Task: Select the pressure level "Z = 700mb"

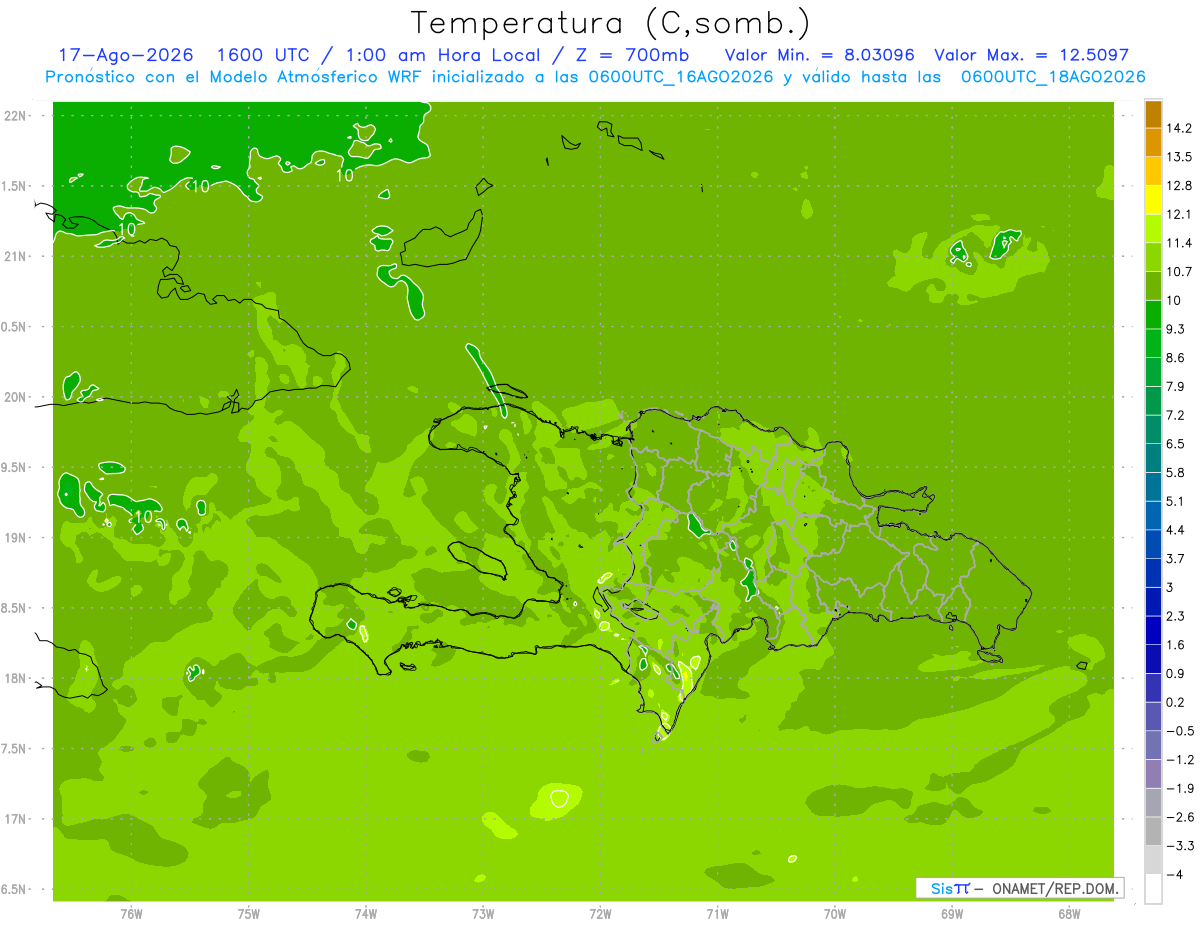Action: 632,55
